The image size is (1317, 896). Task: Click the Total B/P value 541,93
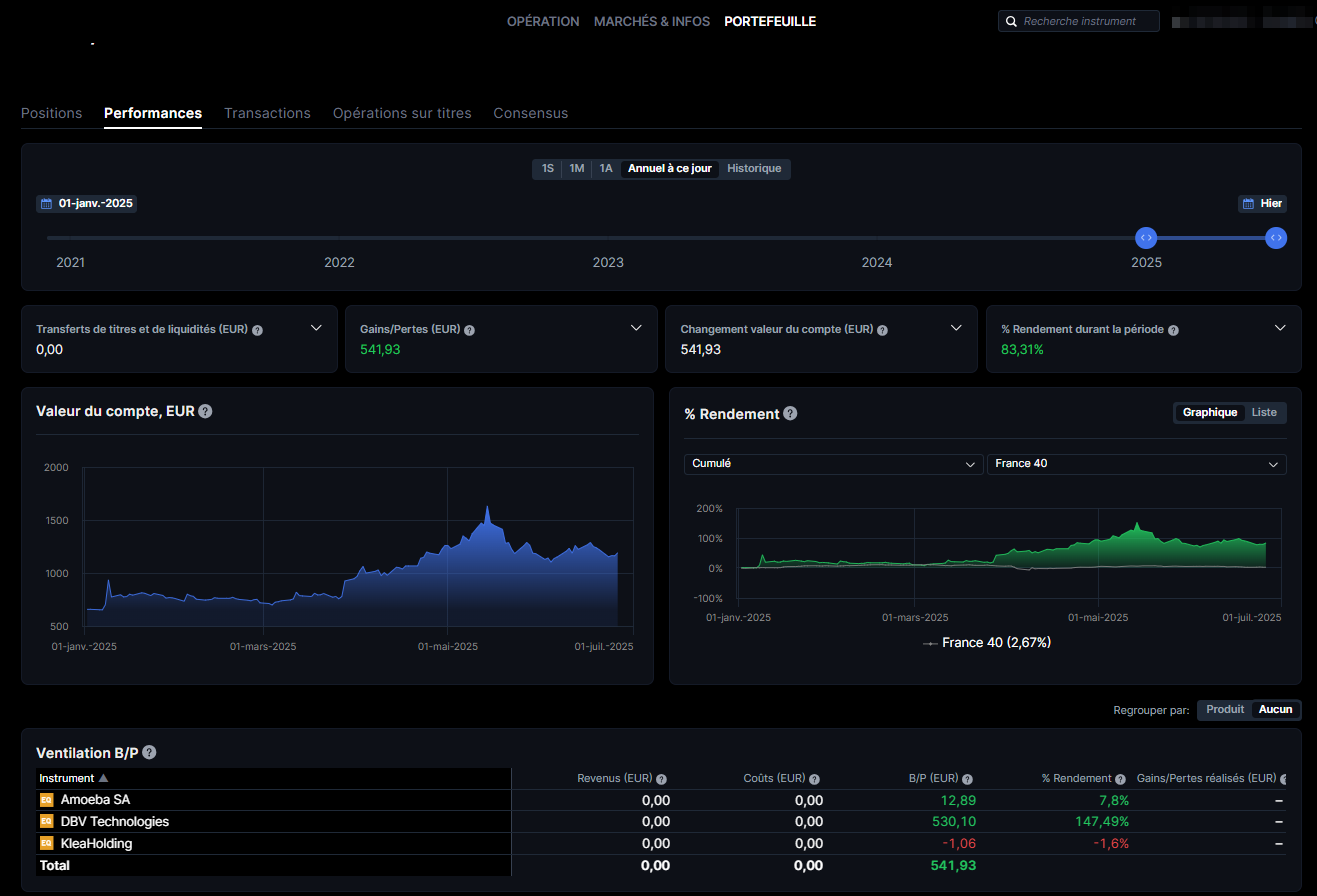(953, 866)
